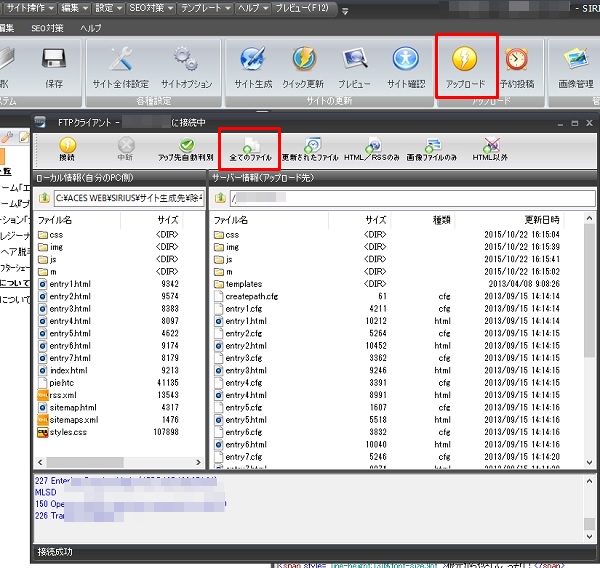Select server entry1.cfg file
Viewport: 600px width, 568px height.
point(238,308)
